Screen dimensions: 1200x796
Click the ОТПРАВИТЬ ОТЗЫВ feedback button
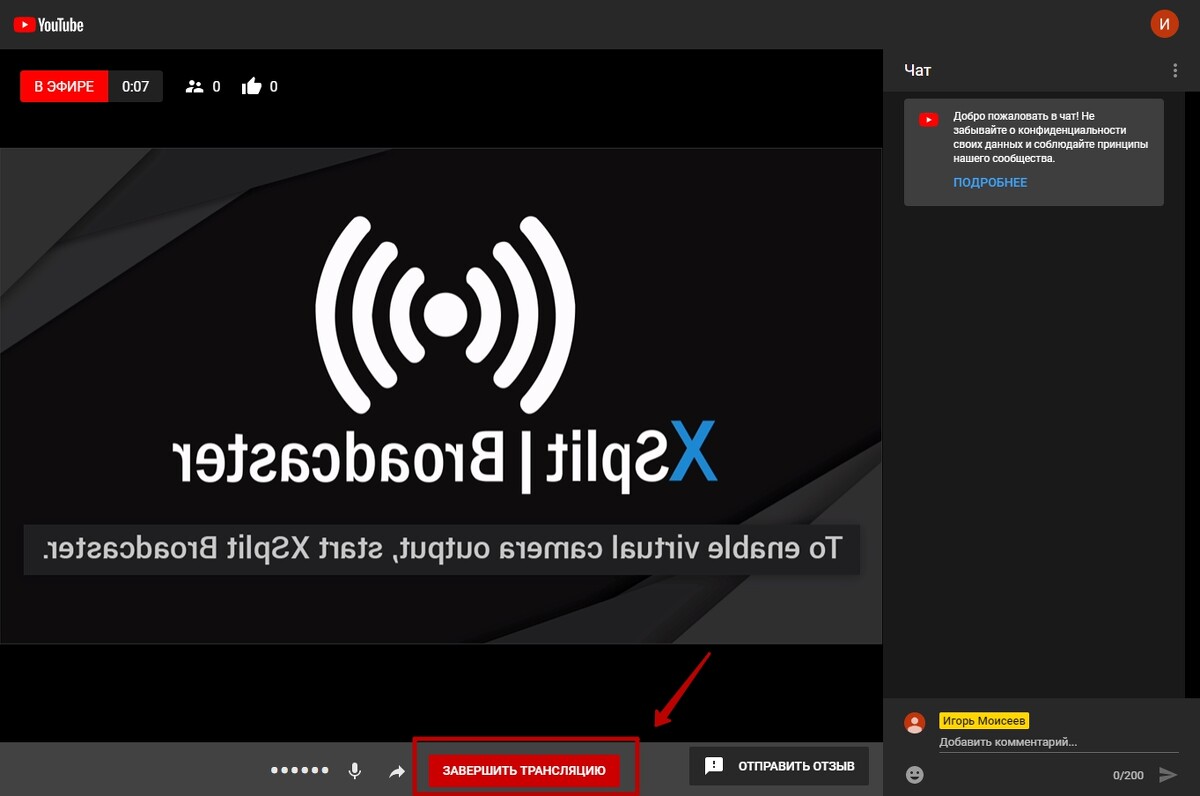(x=779, y=767)
